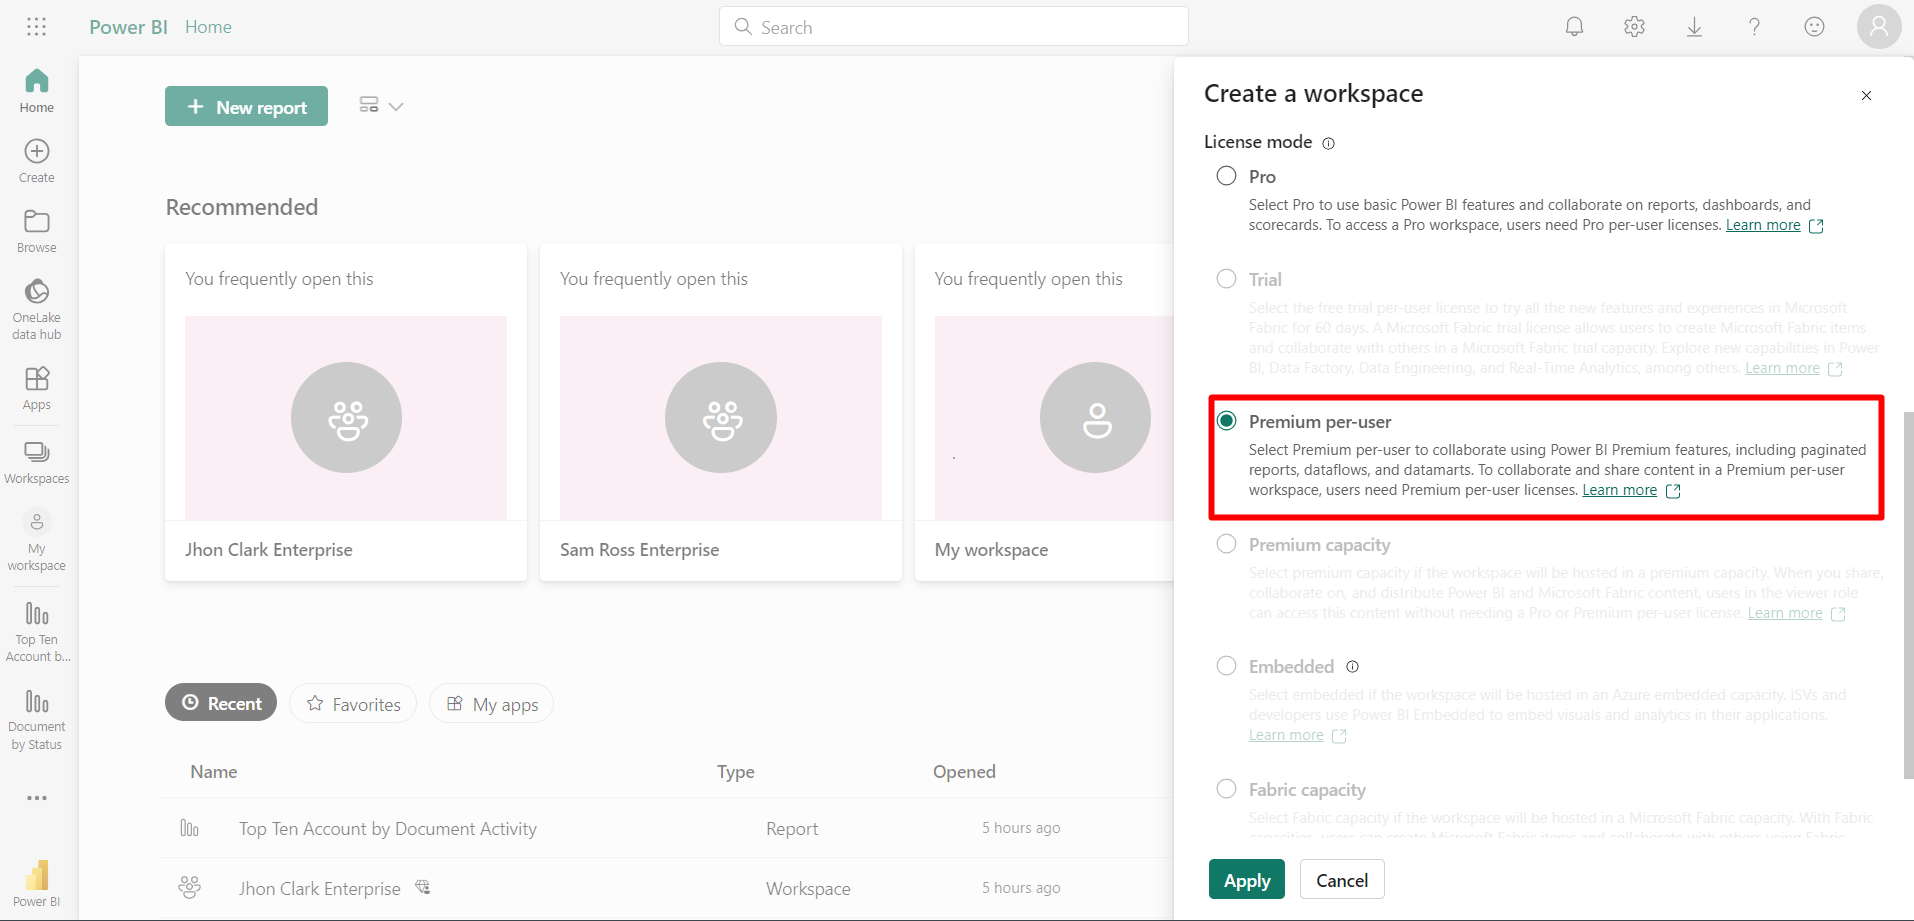
Task: Open settings gear
Action: click(1634, 27)
